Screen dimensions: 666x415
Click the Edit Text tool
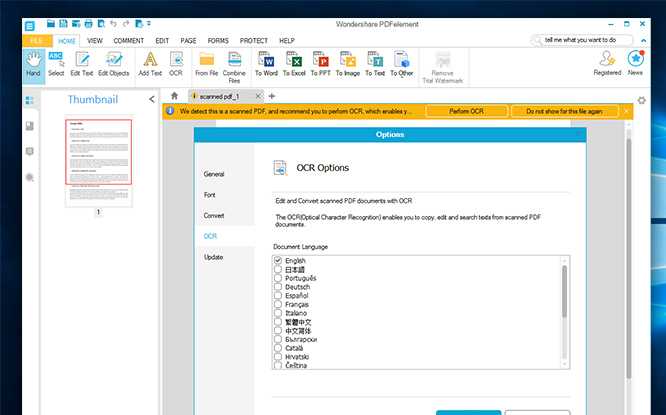81,63
